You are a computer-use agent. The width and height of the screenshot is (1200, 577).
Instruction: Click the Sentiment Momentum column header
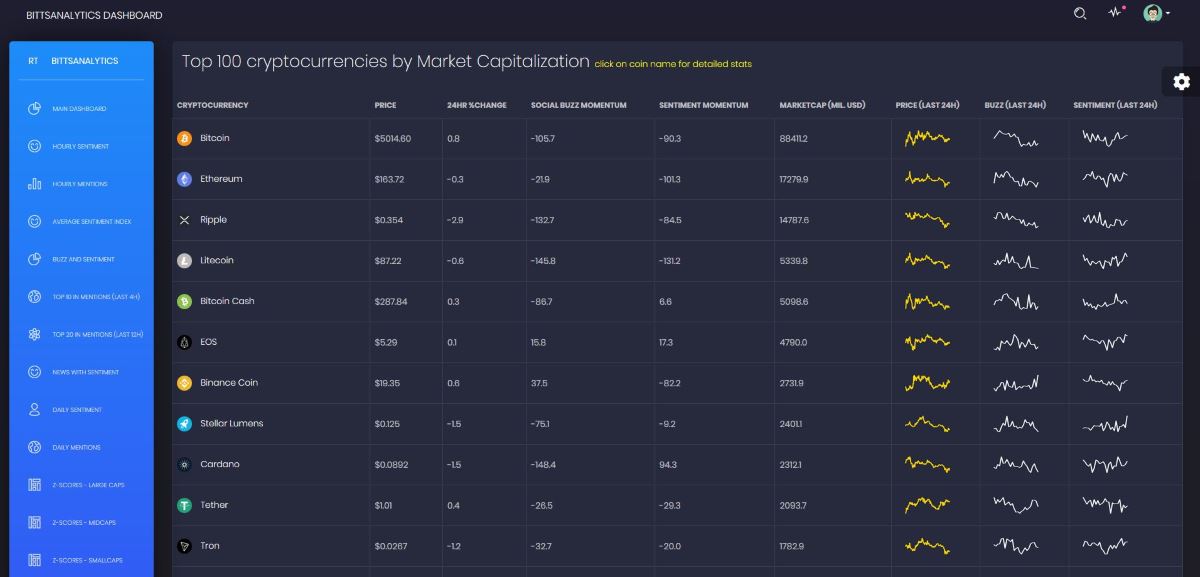(703, 105)
